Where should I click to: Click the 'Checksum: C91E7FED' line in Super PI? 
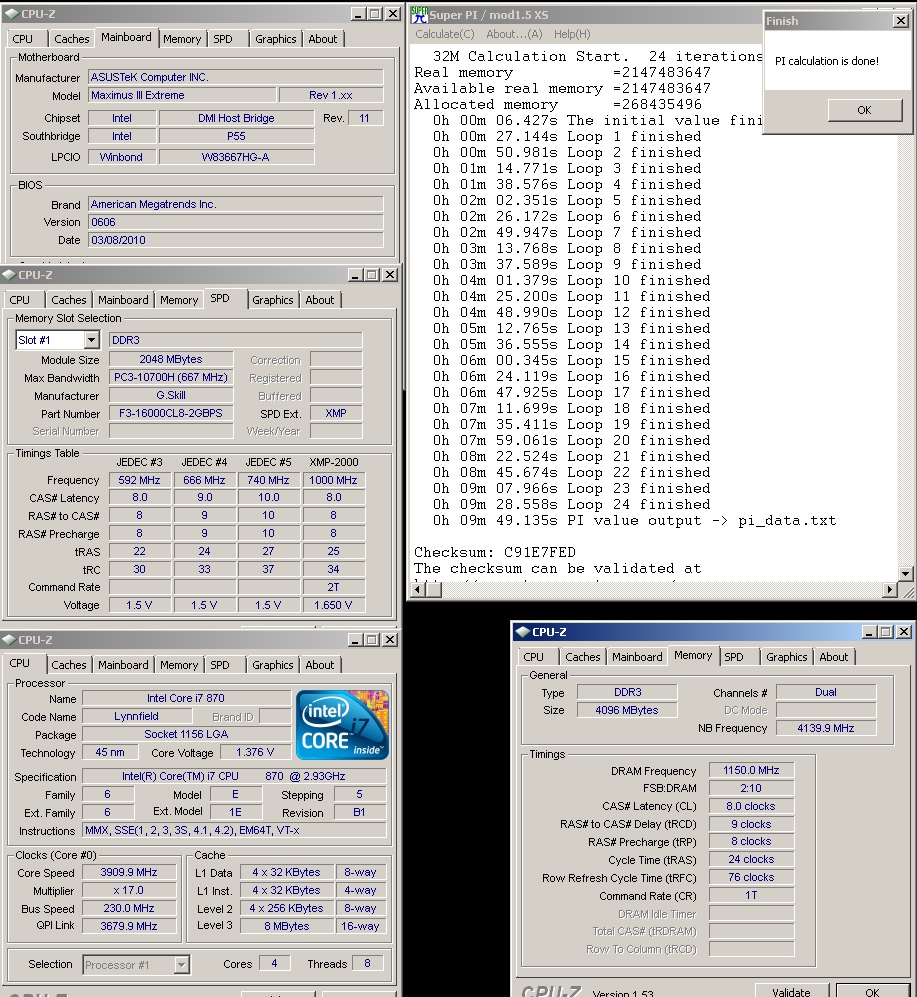pos(495,552)
